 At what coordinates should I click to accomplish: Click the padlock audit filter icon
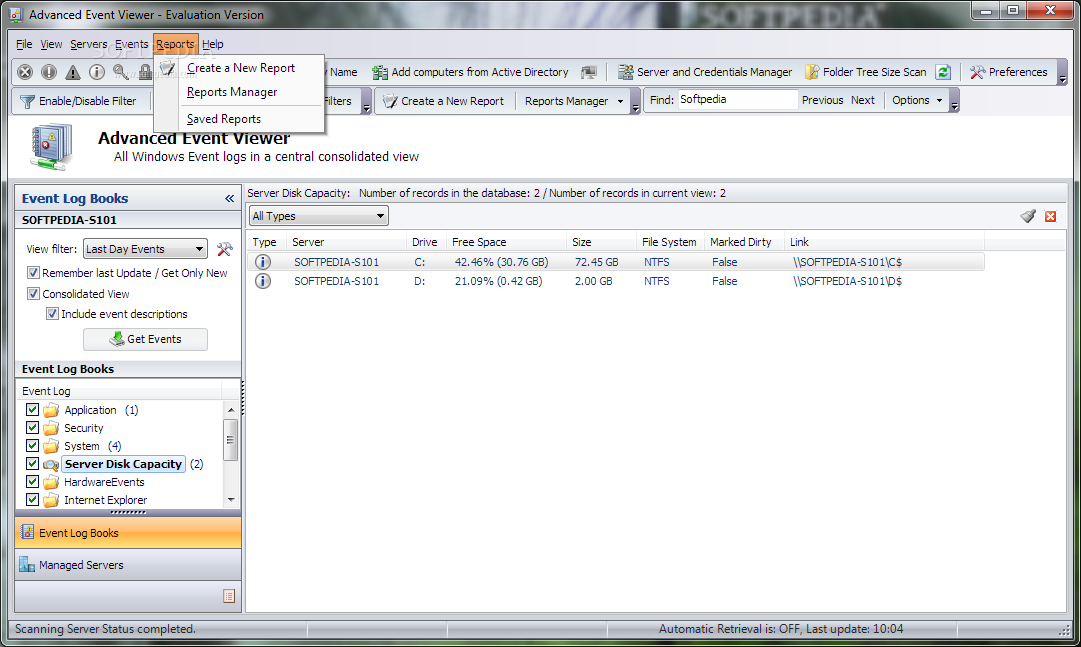[x=145, y=72]
